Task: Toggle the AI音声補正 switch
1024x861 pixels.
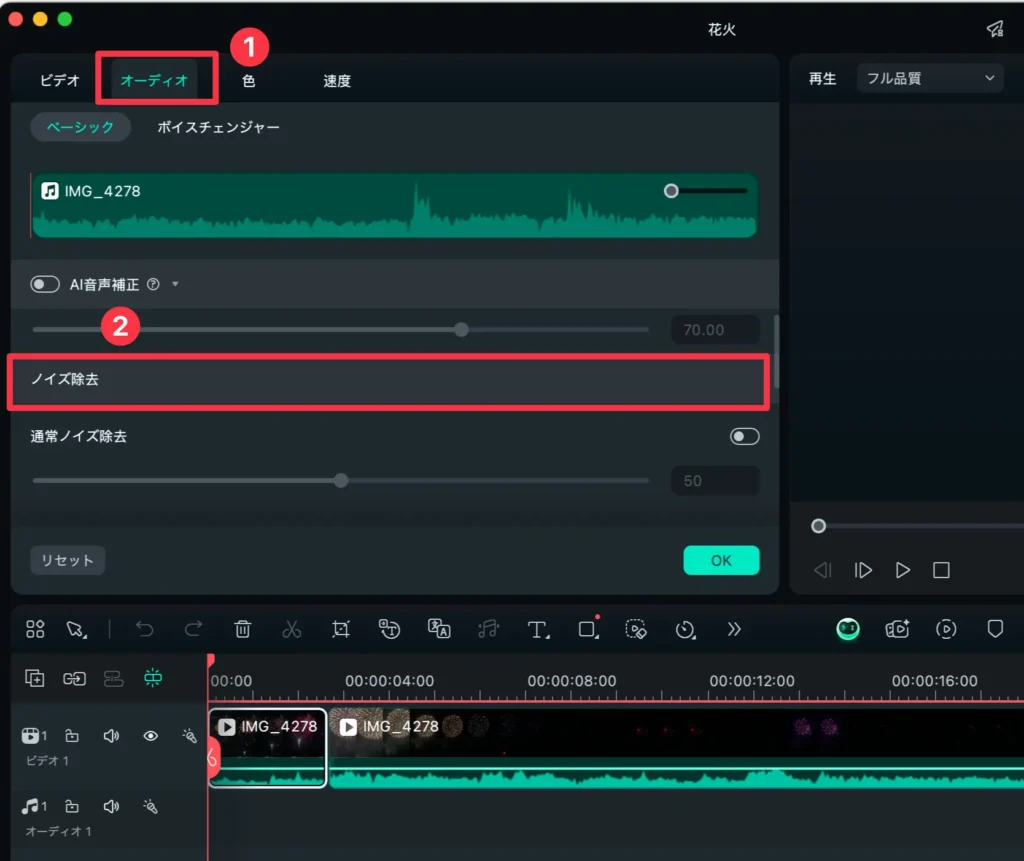Action: point(45,284)
